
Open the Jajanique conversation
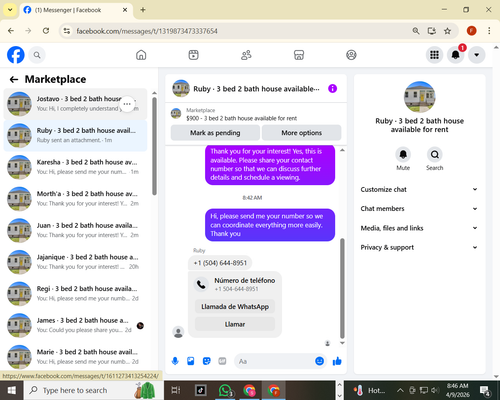click(x=75, y=262)
